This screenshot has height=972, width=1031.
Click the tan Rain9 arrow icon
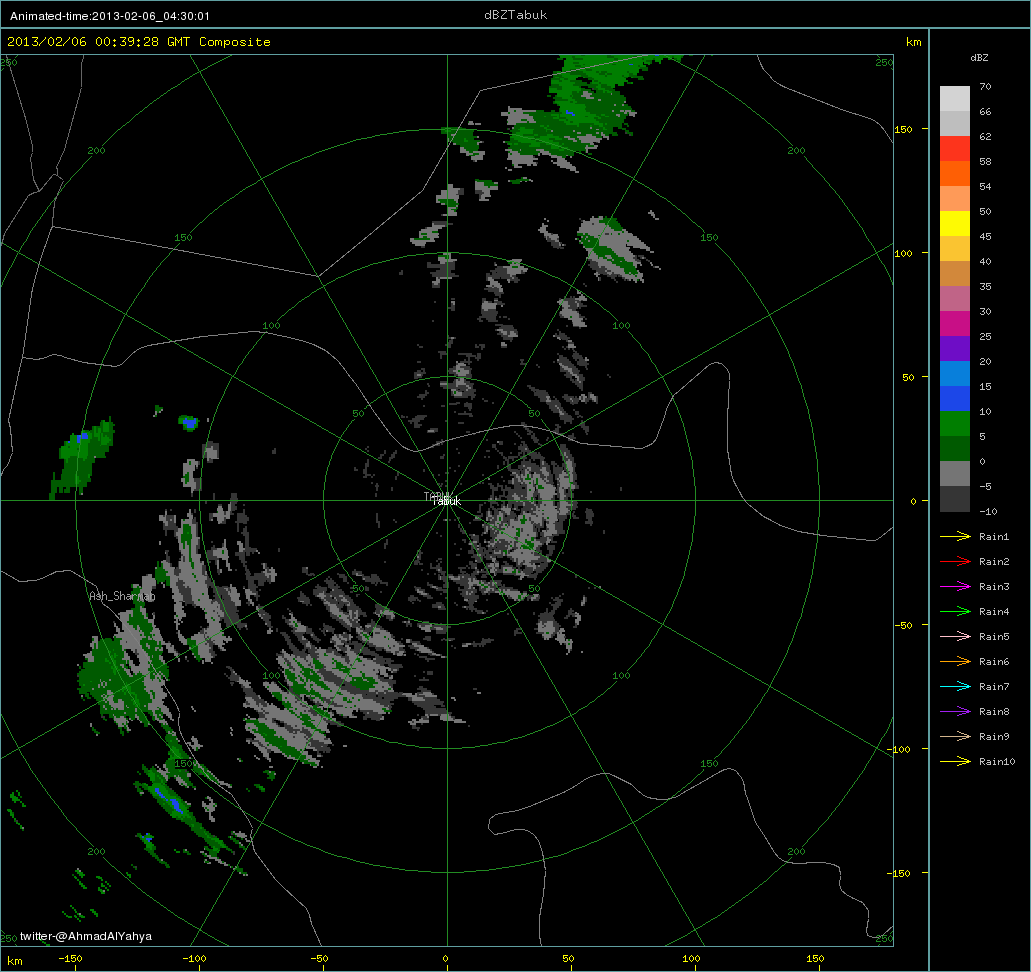(955, 737)
